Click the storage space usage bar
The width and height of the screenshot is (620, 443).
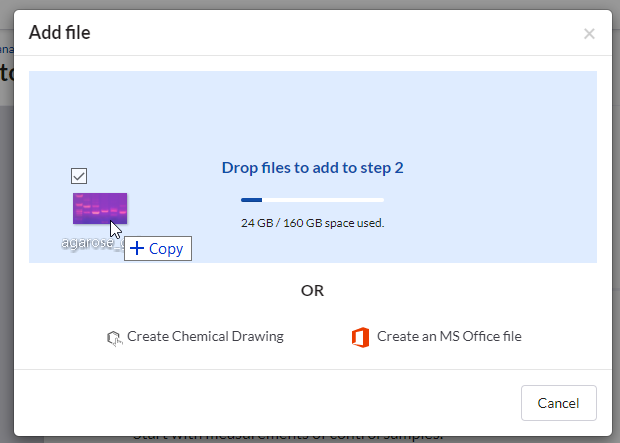pyautogui.click(x=312, y=200)
